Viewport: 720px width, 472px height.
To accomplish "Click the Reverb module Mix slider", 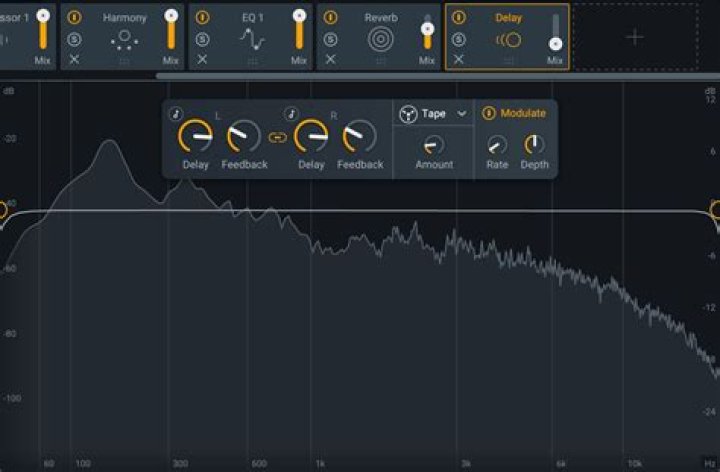I will [427, 33].
